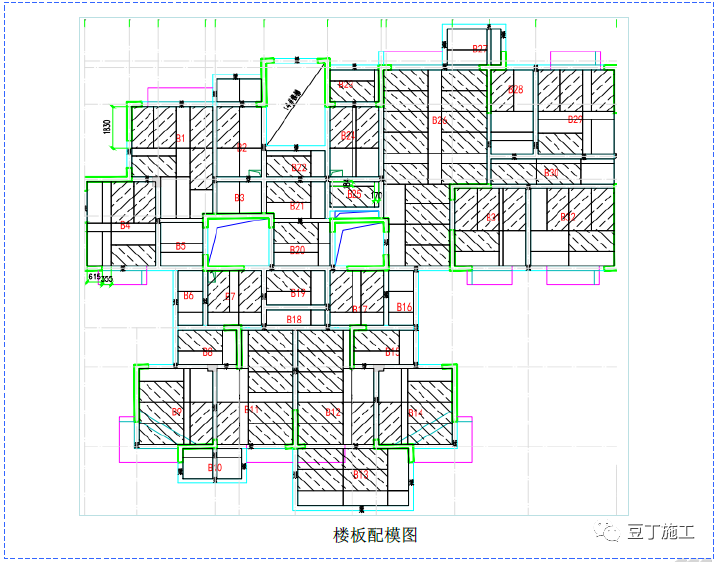Select the B10 slab label
717x562 pixels.
click(215, 467)
